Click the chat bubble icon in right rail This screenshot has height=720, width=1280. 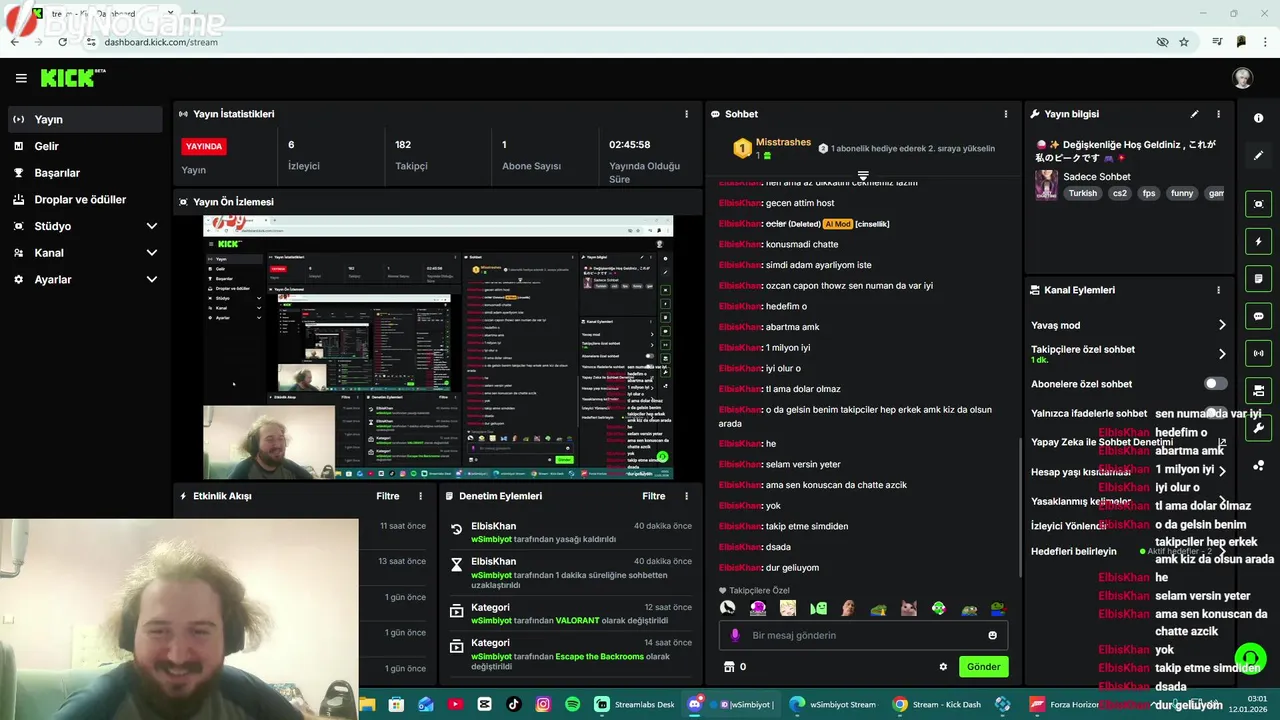(x=1258, y=316)
